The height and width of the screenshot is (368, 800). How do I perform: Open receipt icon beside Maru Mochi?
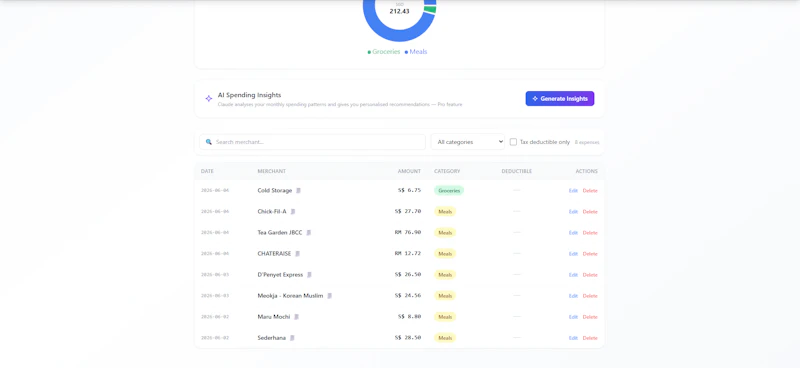[296, 317]
